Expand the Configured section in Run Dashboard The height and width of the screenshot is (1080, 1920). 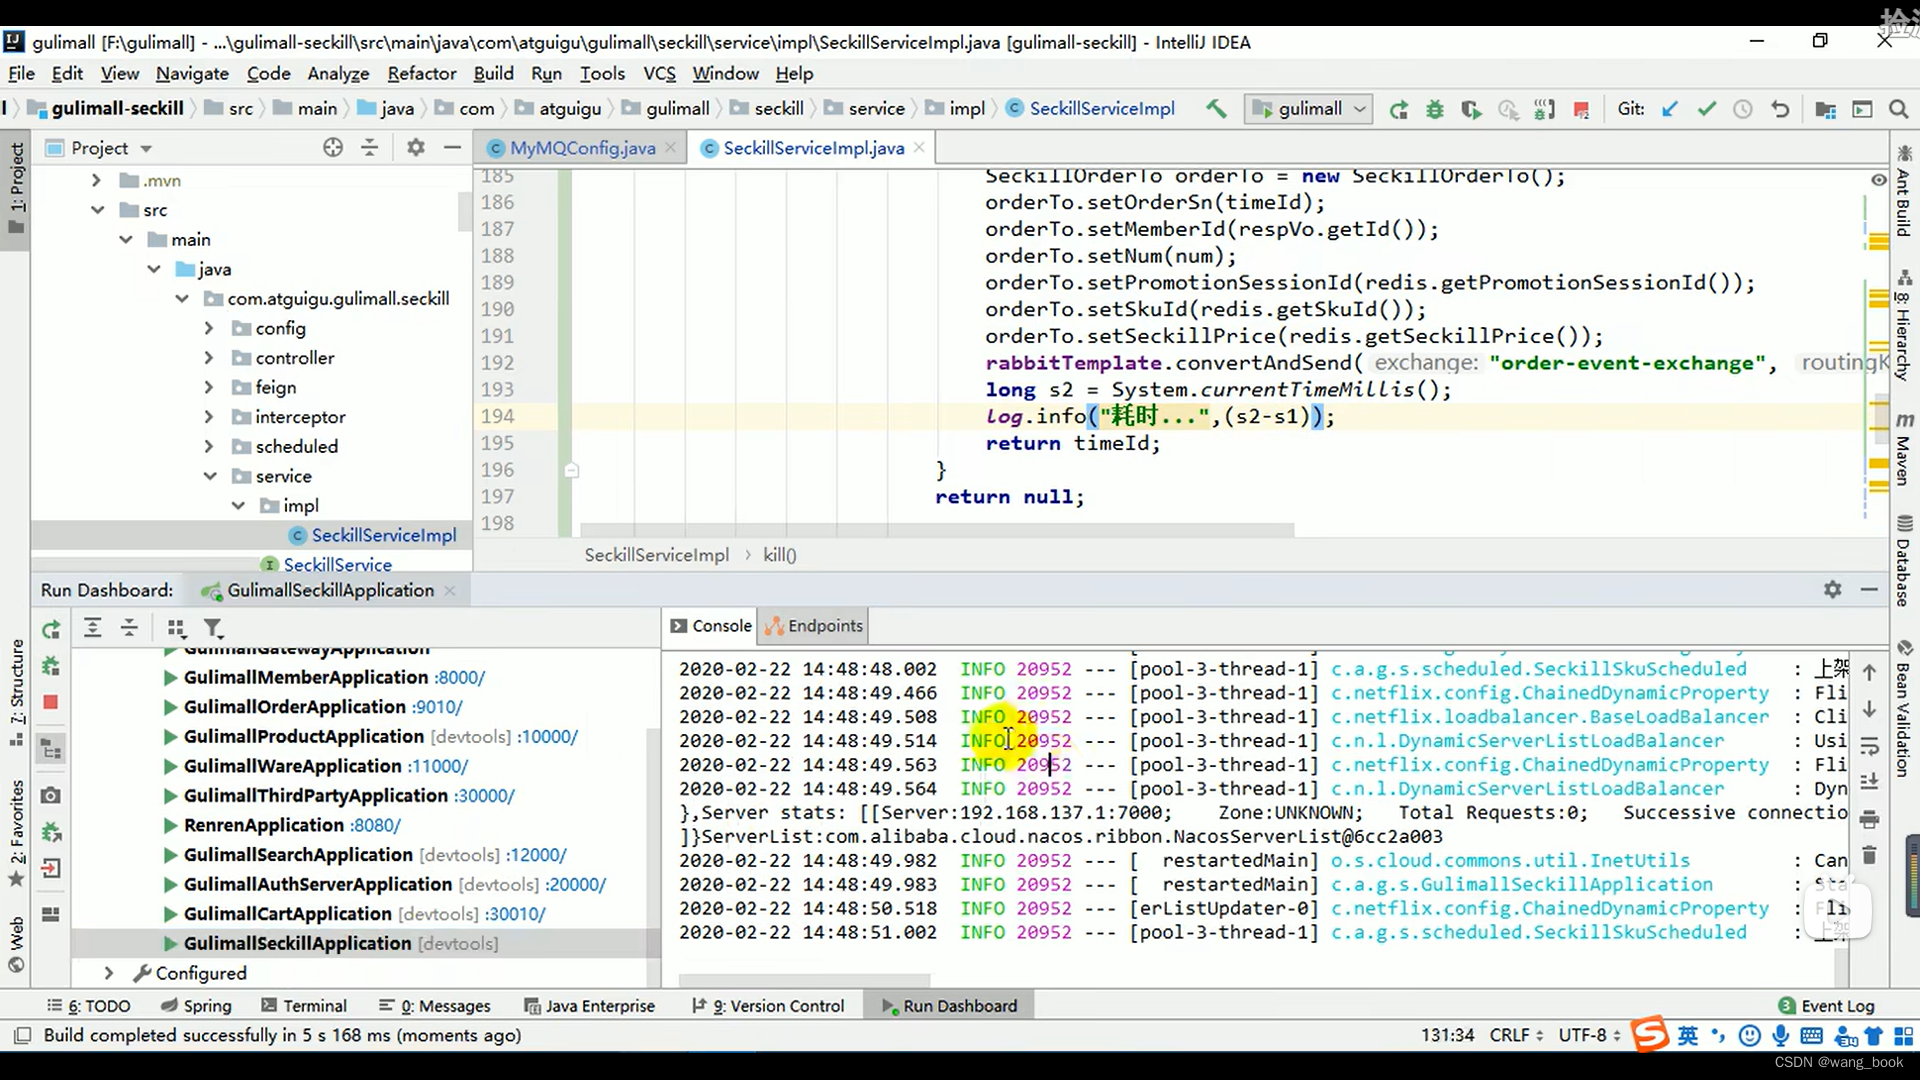coord(108,973)
